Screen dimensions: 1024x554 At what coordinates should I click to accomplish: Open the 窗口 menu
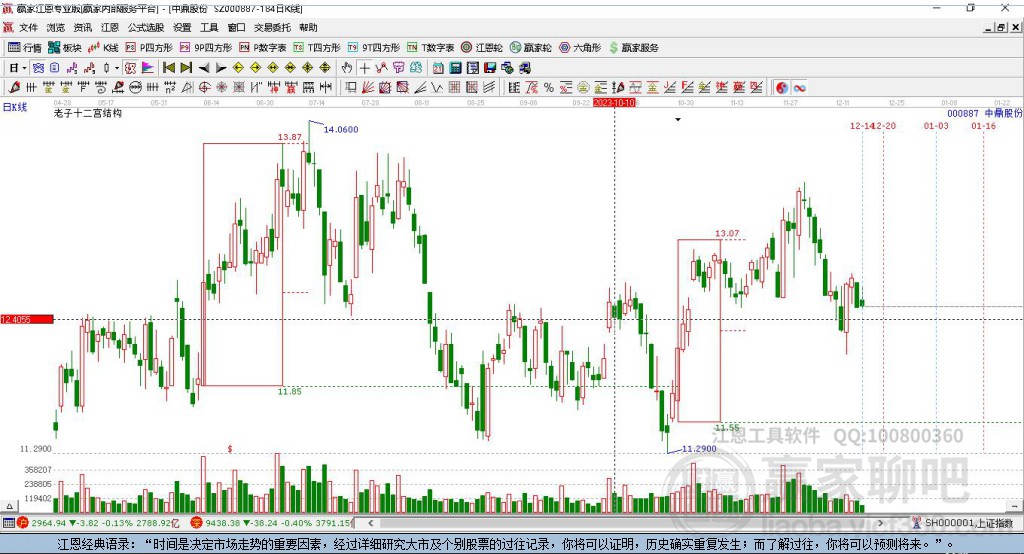[x=236, y=27]
